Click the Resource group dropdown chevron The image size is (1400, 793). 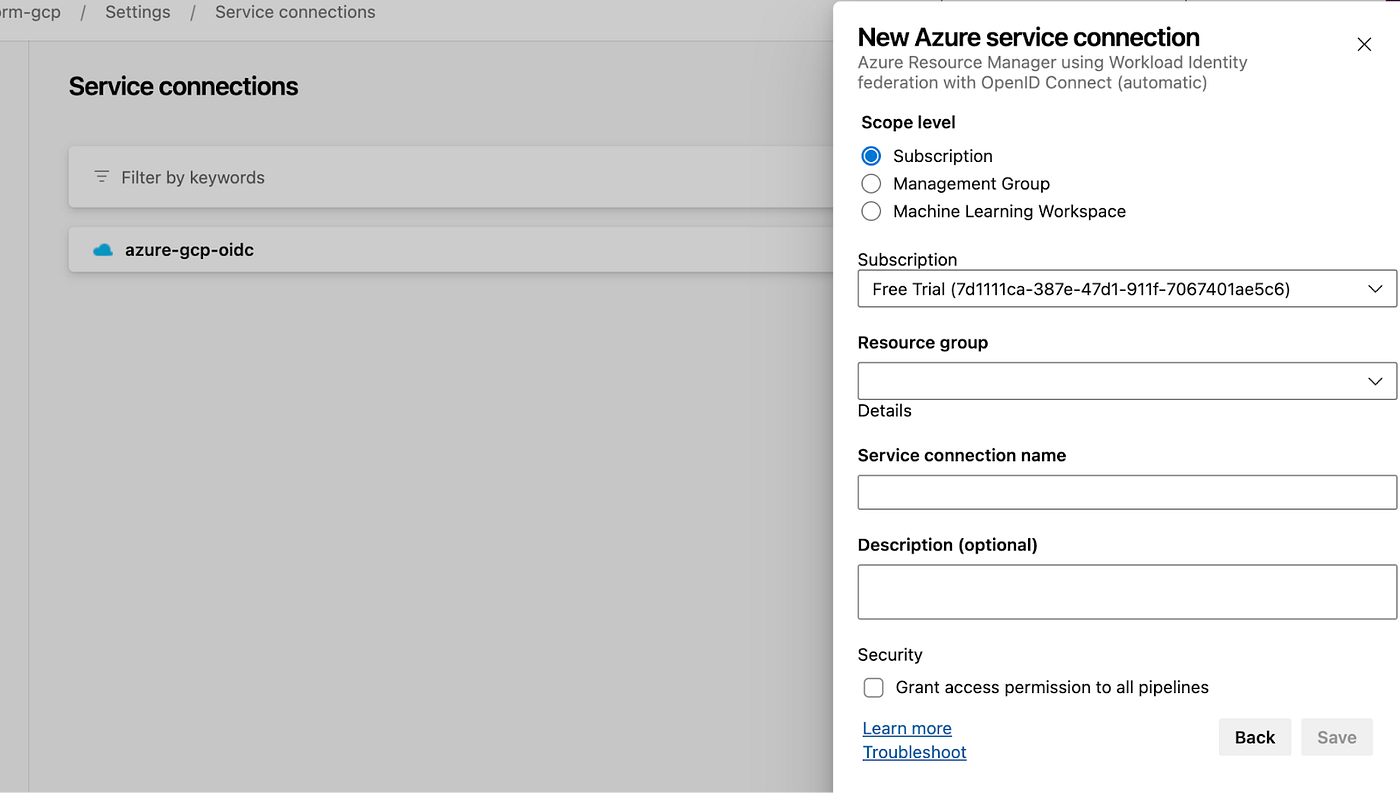click(1375, 381)
